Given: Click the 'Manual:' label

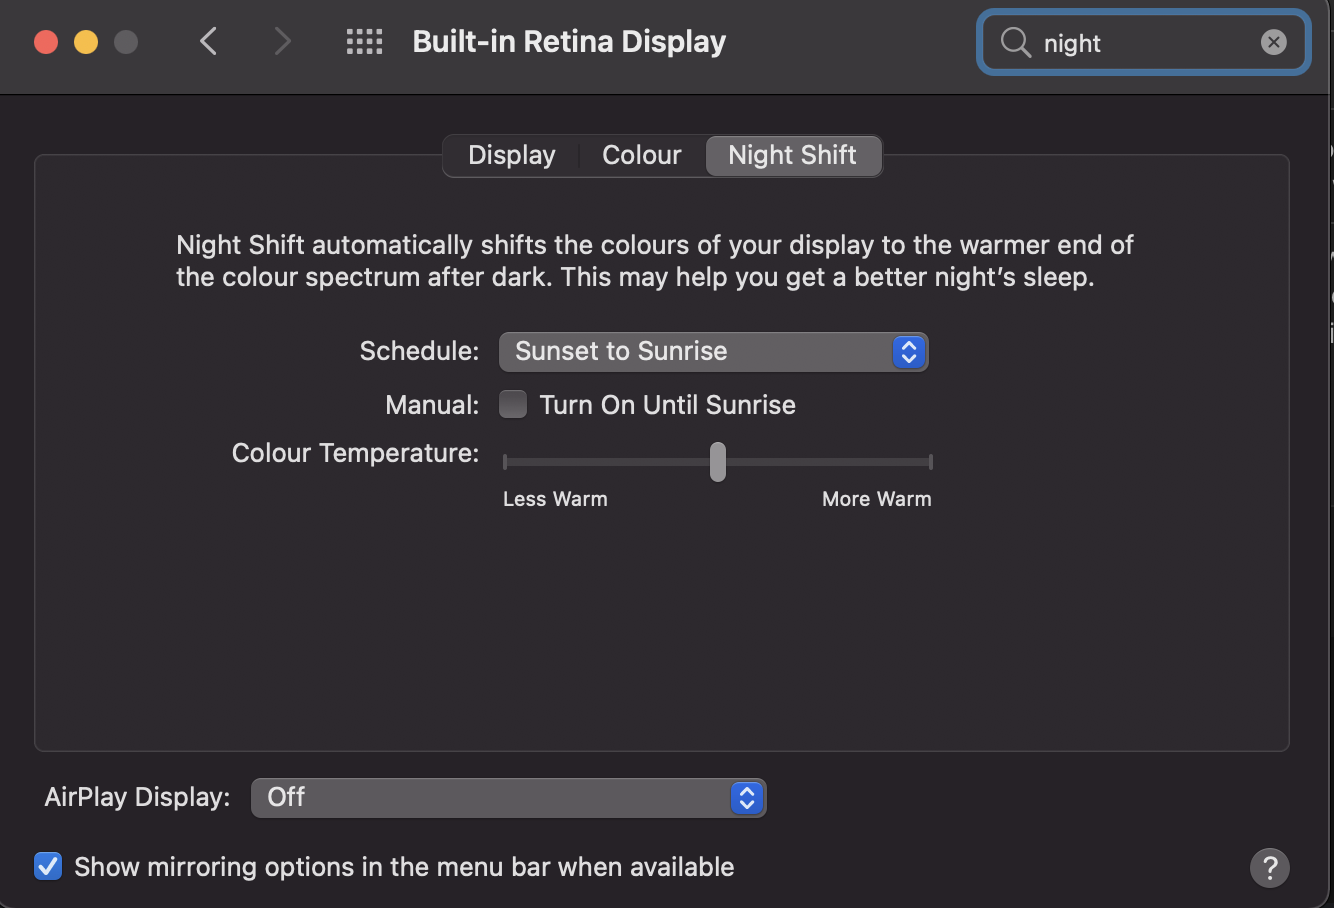Looking at the screenshot, I should (432, 405).
